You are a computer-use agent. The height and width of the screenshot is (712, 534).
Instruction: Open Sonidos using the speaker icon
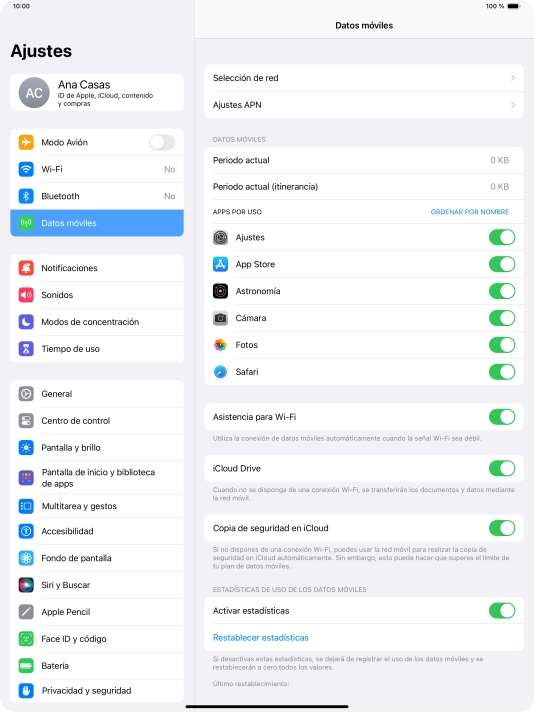pos(26,295)
